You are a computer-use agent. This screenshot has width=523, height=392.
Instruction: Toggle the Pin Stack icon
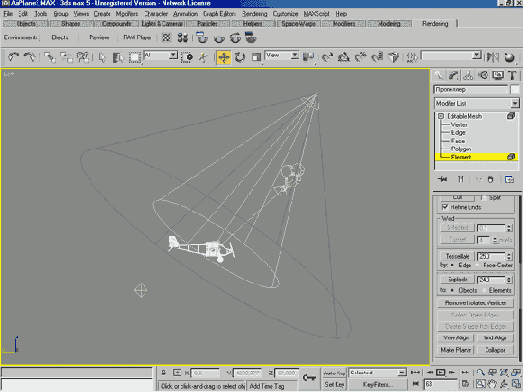click(443, 179)
